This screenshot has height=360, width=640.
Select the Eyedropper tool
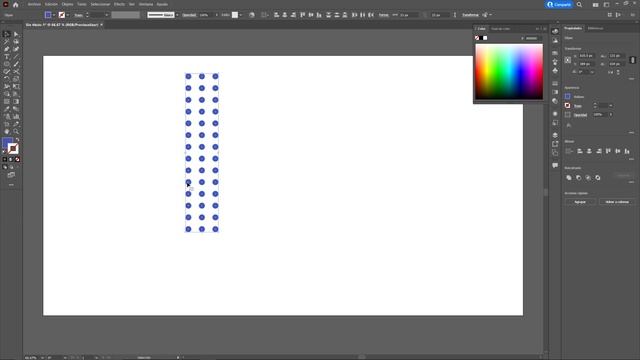pos(7,109)
